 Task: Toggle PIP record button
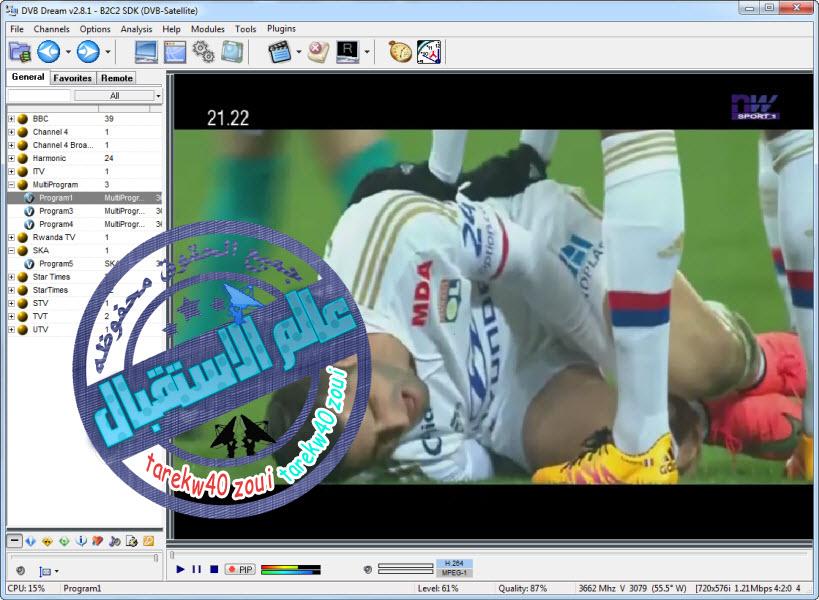click(240, 569)
